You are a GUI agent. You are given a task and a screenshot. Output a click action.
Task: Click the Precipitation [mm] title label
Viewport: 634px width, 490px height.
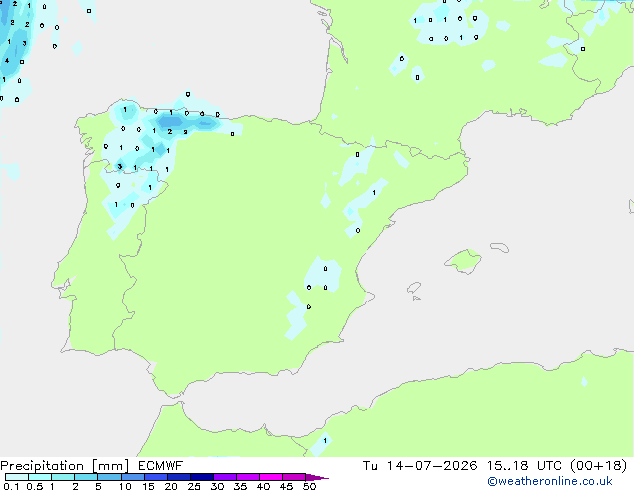point(64,466)
